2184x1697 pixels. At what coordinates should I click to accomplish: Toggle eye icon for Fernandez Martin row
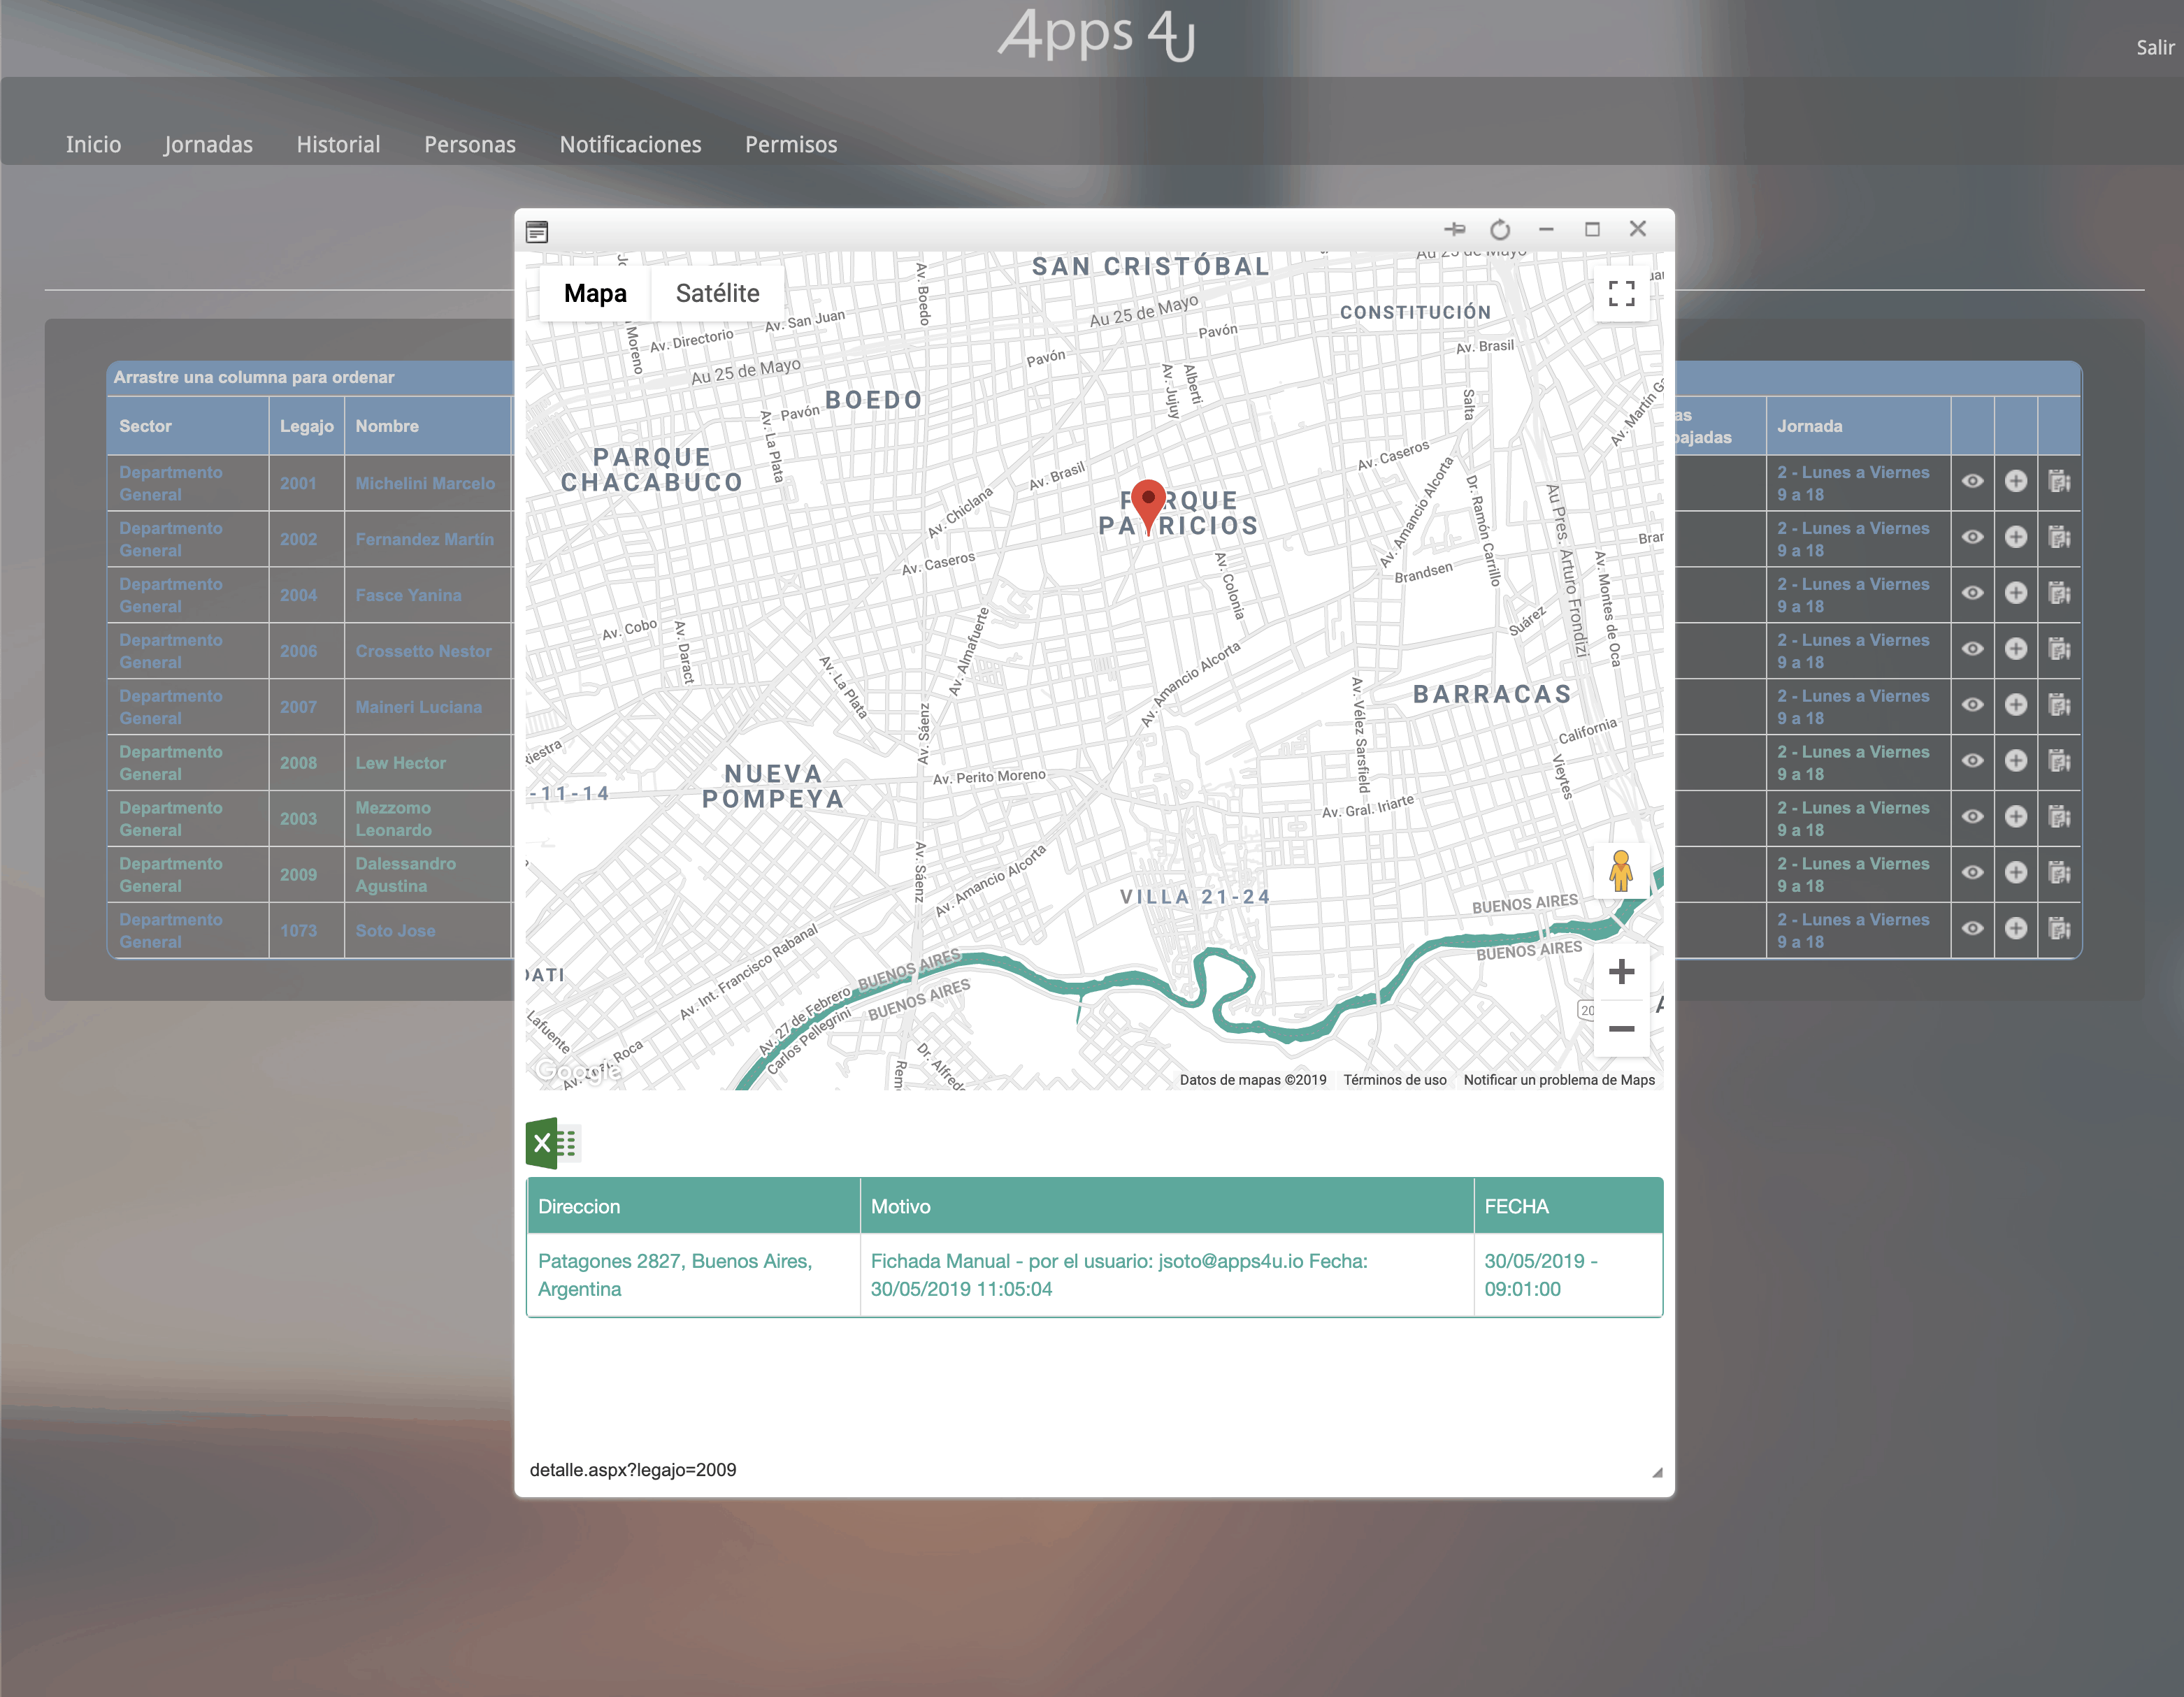click(x=1972, y=538)
